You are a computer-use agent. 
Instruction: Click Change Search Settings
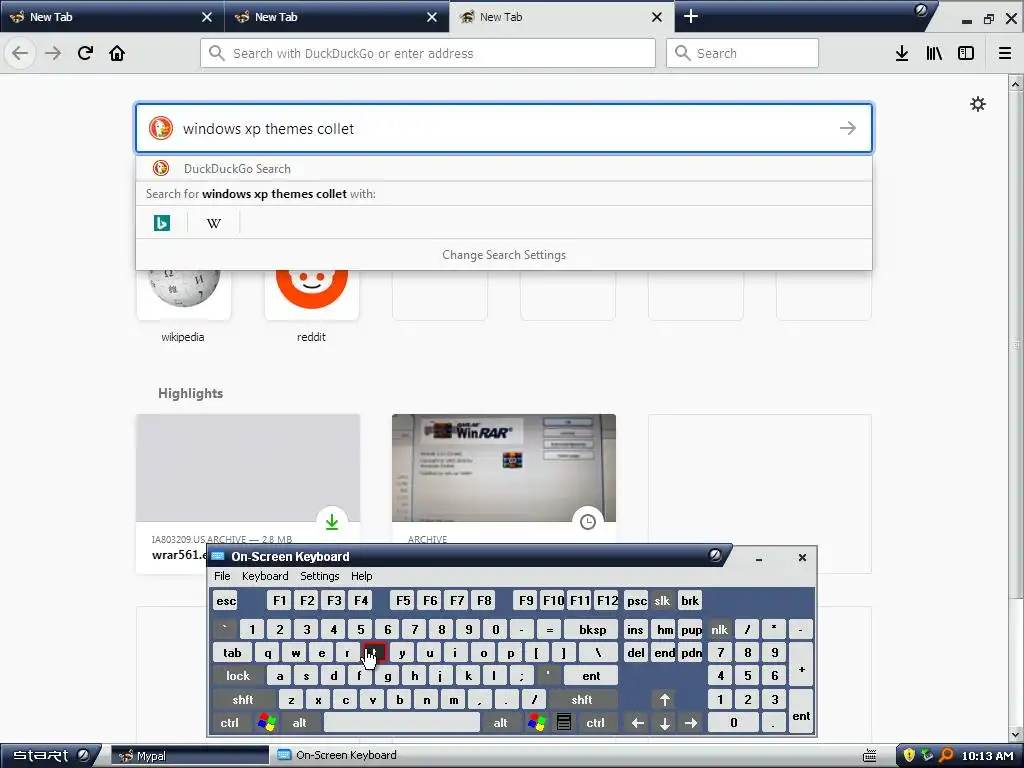[x=504, y=255]
